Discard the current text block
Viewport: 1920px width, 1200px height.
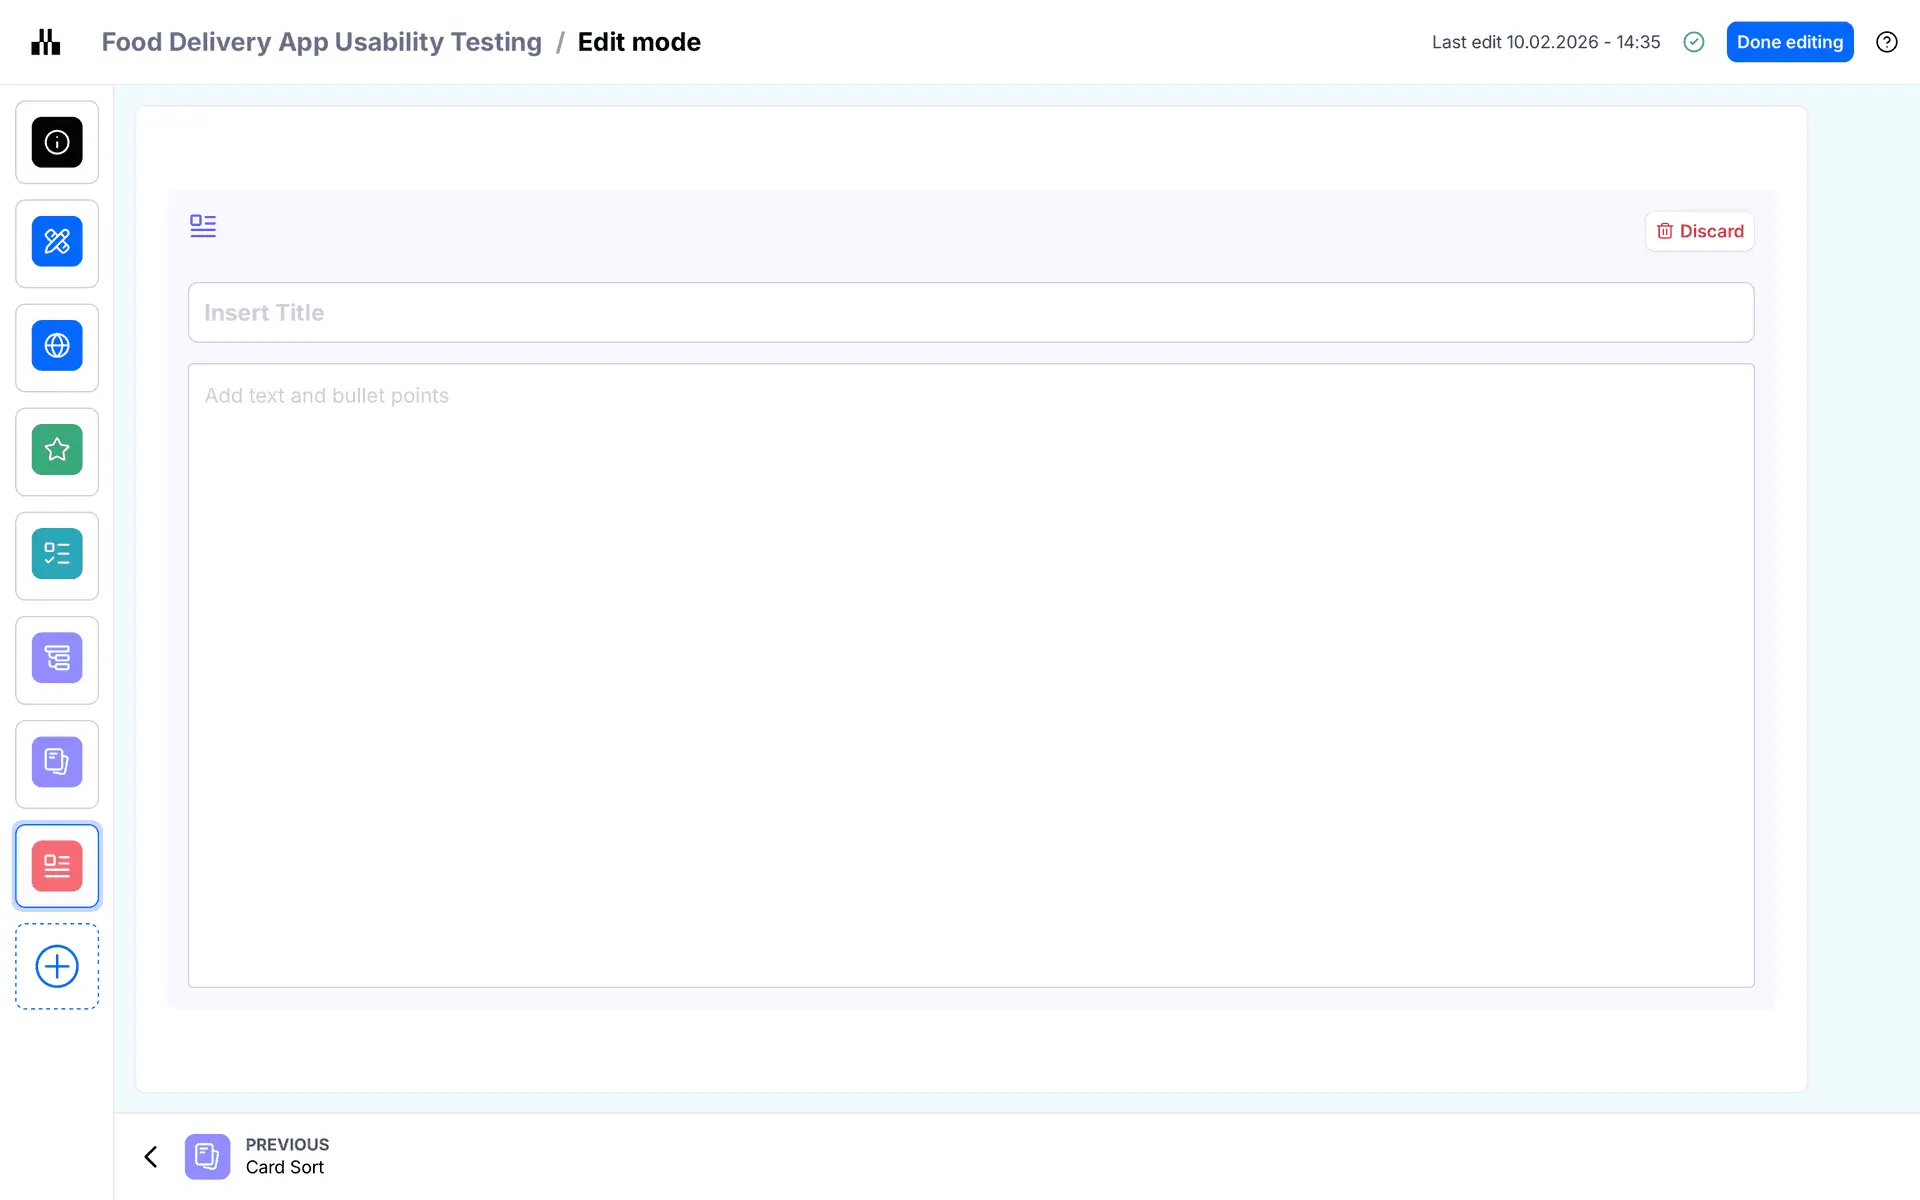pyautogui.click(x=1699, y=231)
